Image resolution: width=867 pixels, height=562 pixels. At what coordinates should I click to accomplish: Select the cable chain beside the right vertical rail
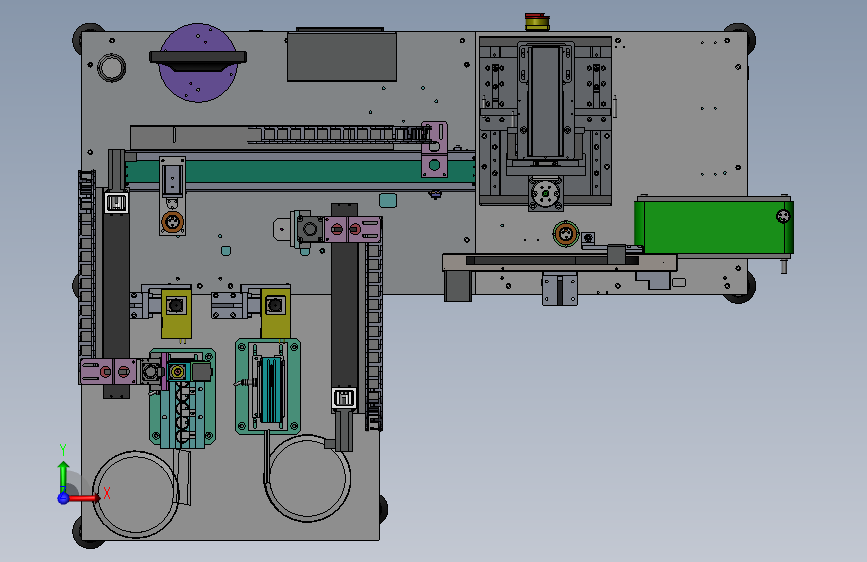click(x=374, y=337)
